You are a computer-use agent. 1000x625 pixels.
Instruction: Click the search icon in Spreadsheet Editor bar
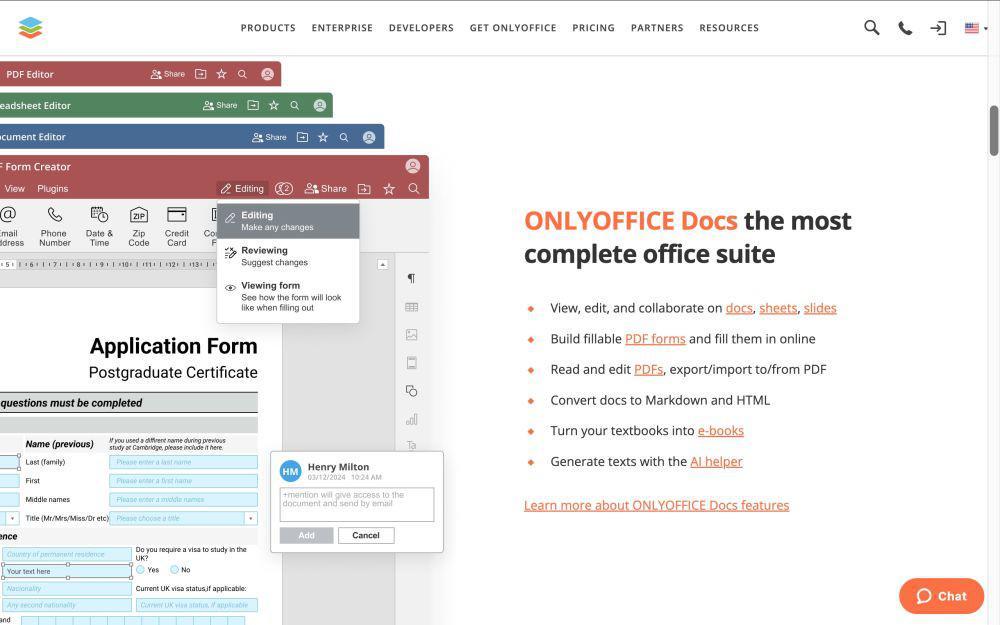(x=295, y=105)
